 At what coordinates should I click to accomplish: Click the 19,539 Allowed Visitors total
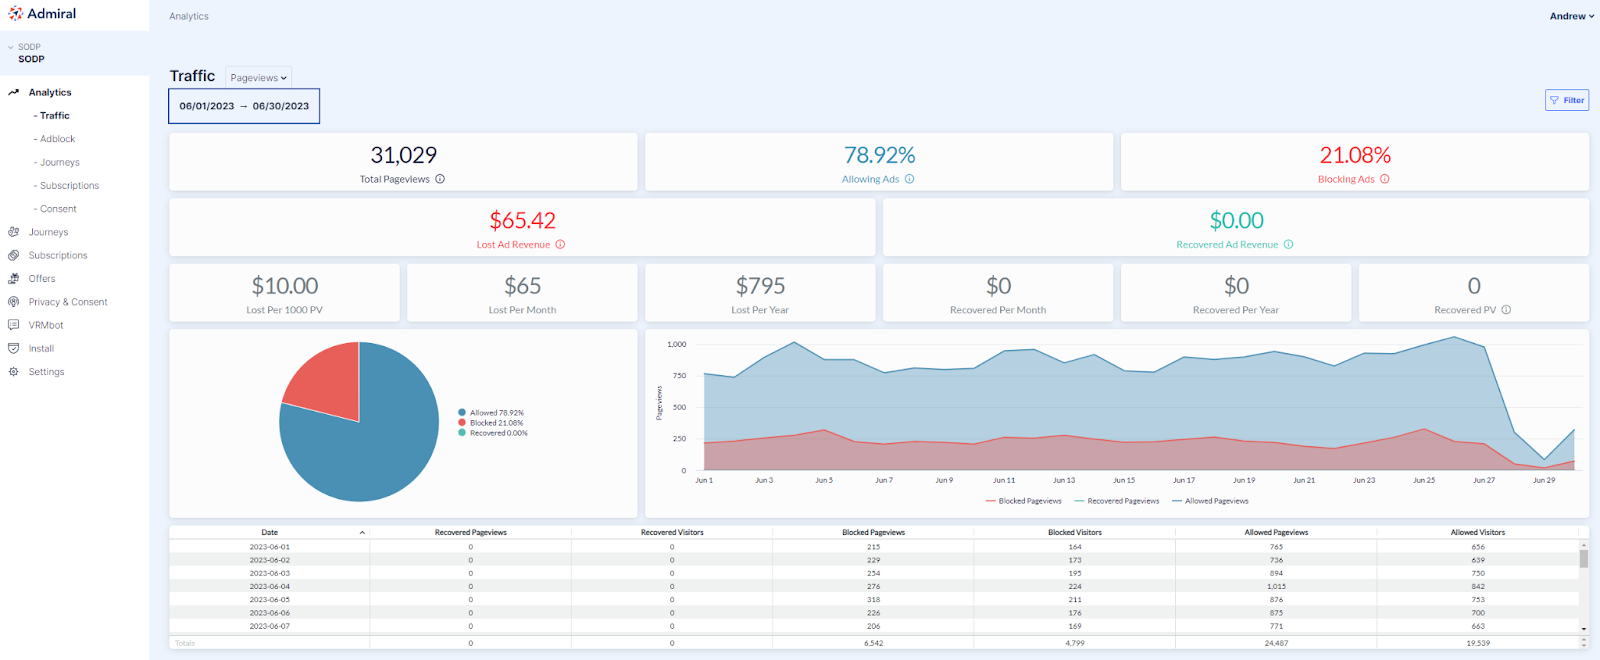click(1478, 643)
